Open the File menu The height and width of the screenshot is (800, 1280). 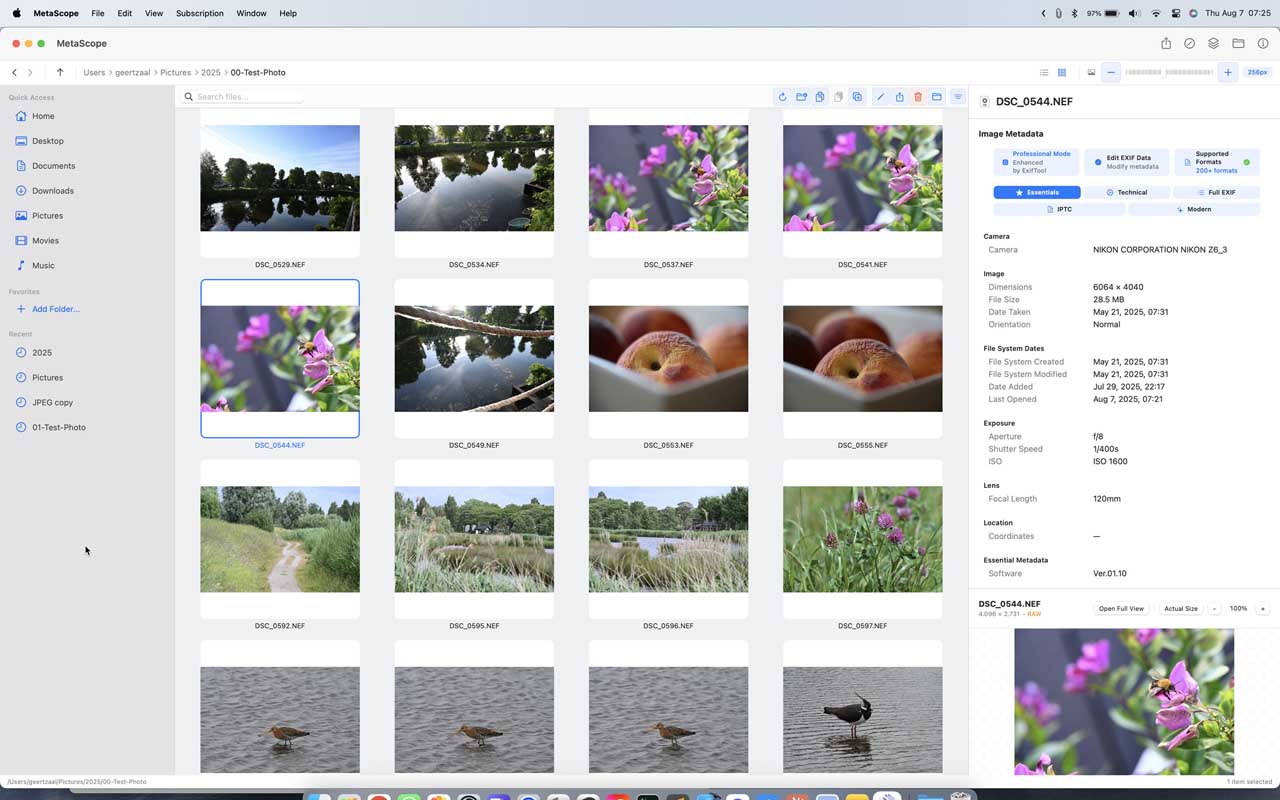(97, 13)
